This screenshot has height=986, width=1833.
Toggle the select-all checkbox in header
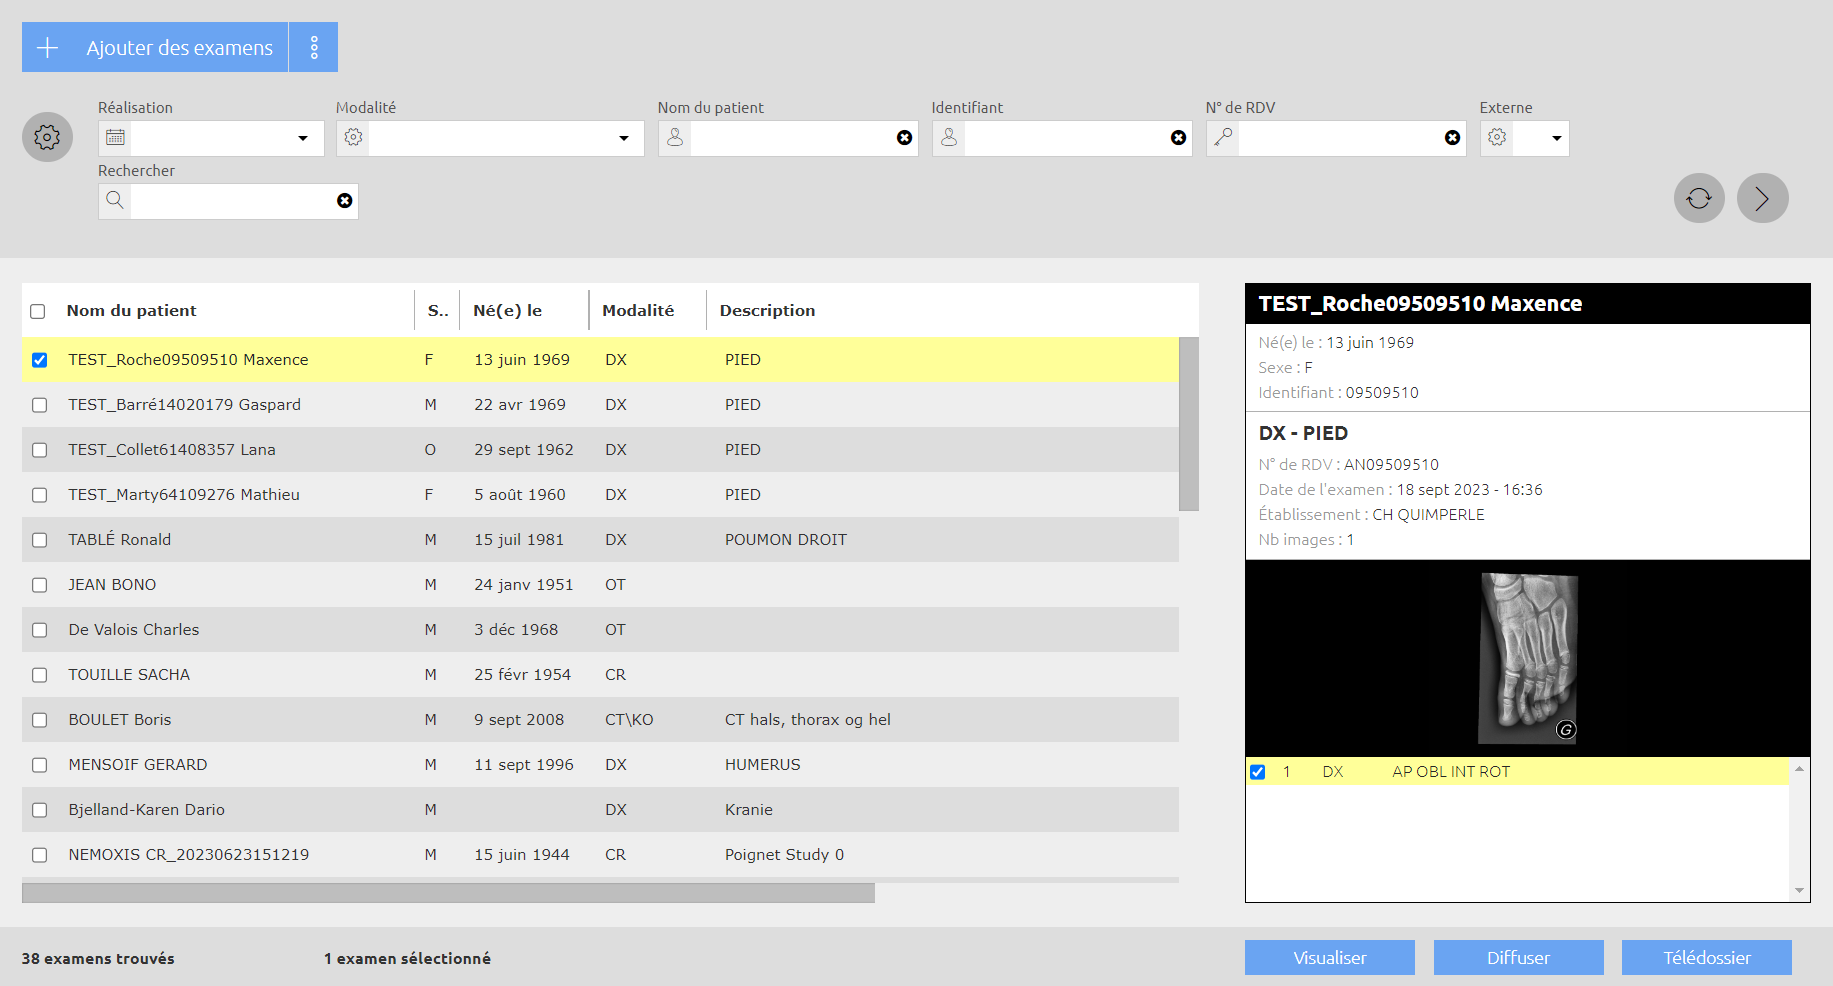(38, 311)
